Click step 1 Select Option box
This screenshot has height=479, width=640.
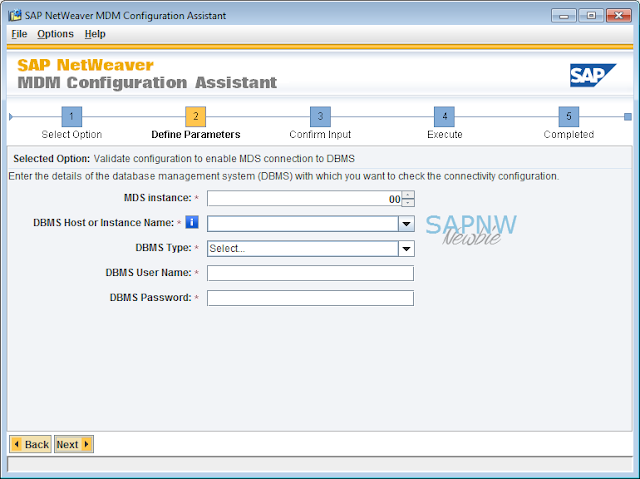tap(72, 117)
